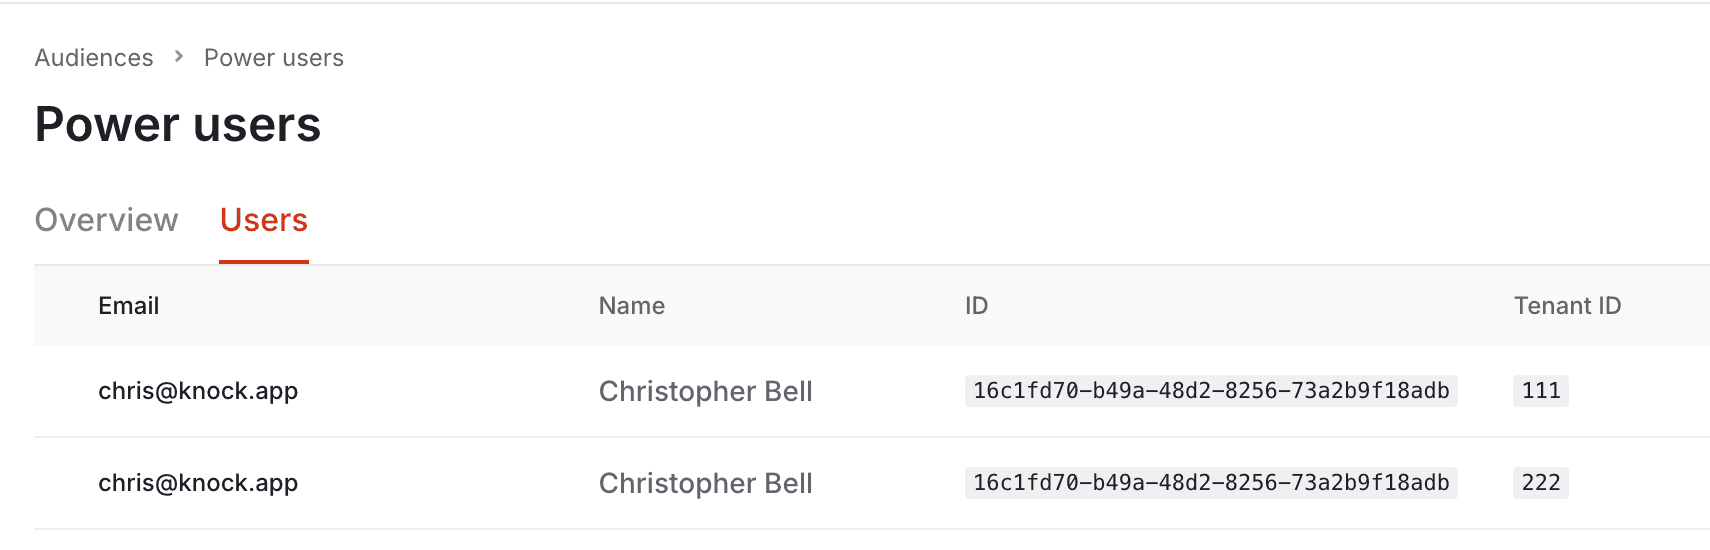Click the Email column header

tap(128, 306)
